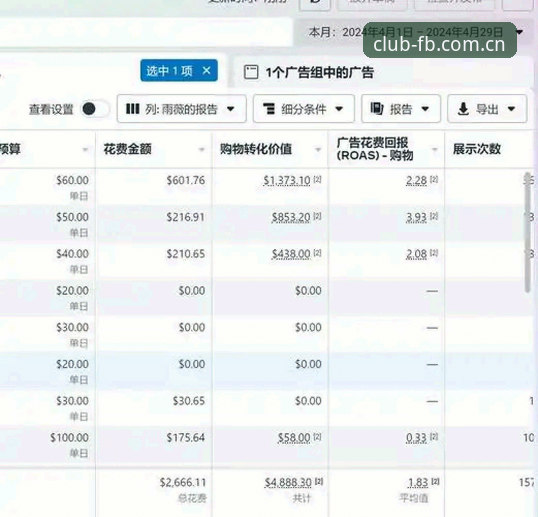Click the 2.08 ROAS value

coord(417,254)
